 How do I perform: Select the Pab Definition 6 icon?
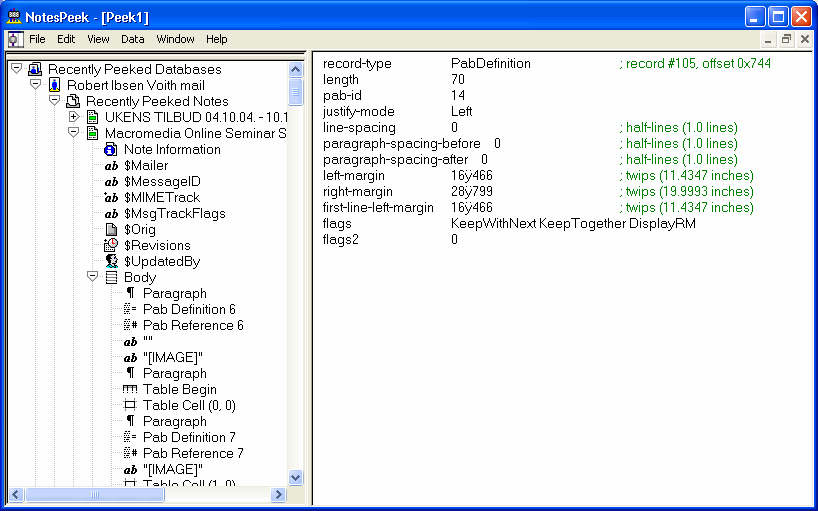pos(130,309)
